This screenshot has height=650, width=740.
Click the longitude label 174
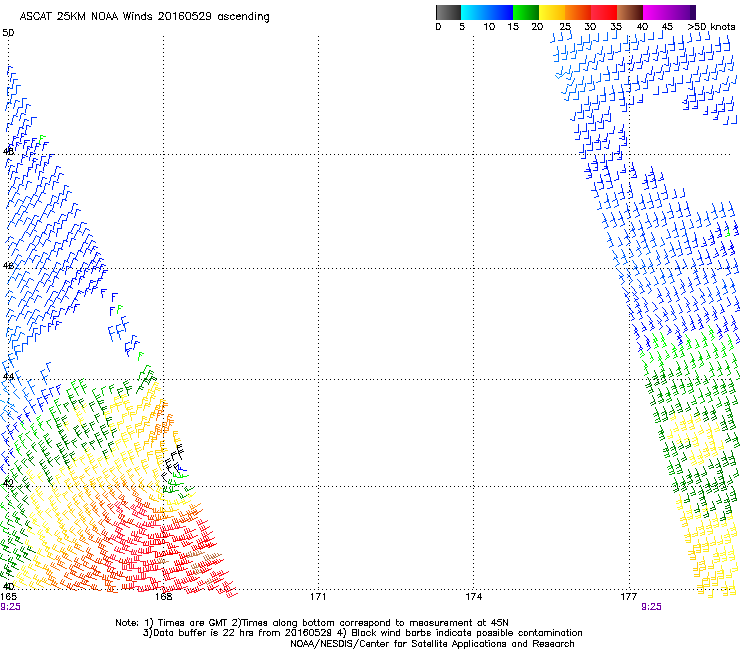[x=473, y=597]
